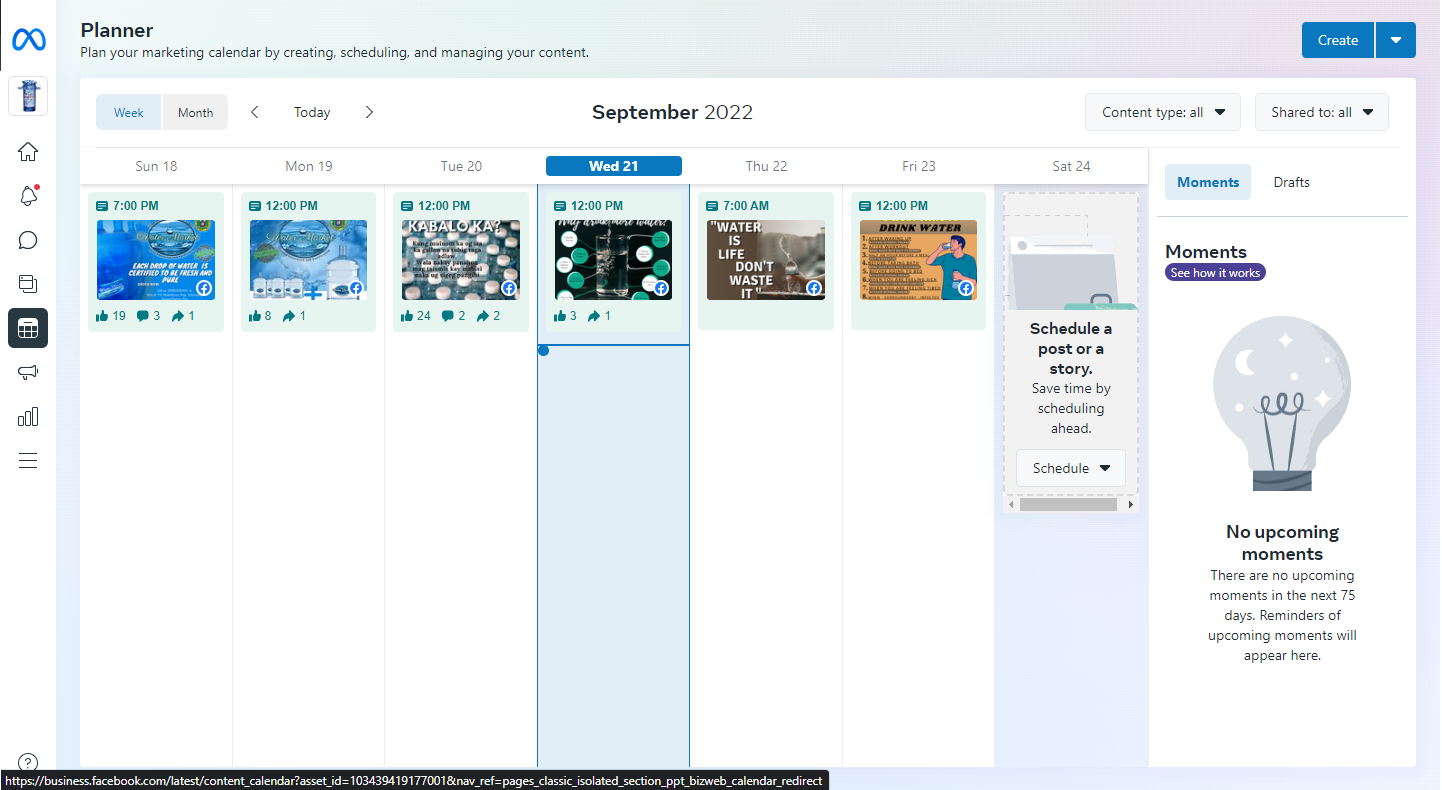Screen dimensions: 1442x790
Task: Open Sunday 7:00 PM post thumbnail
Action: click(x=156, y=260)
